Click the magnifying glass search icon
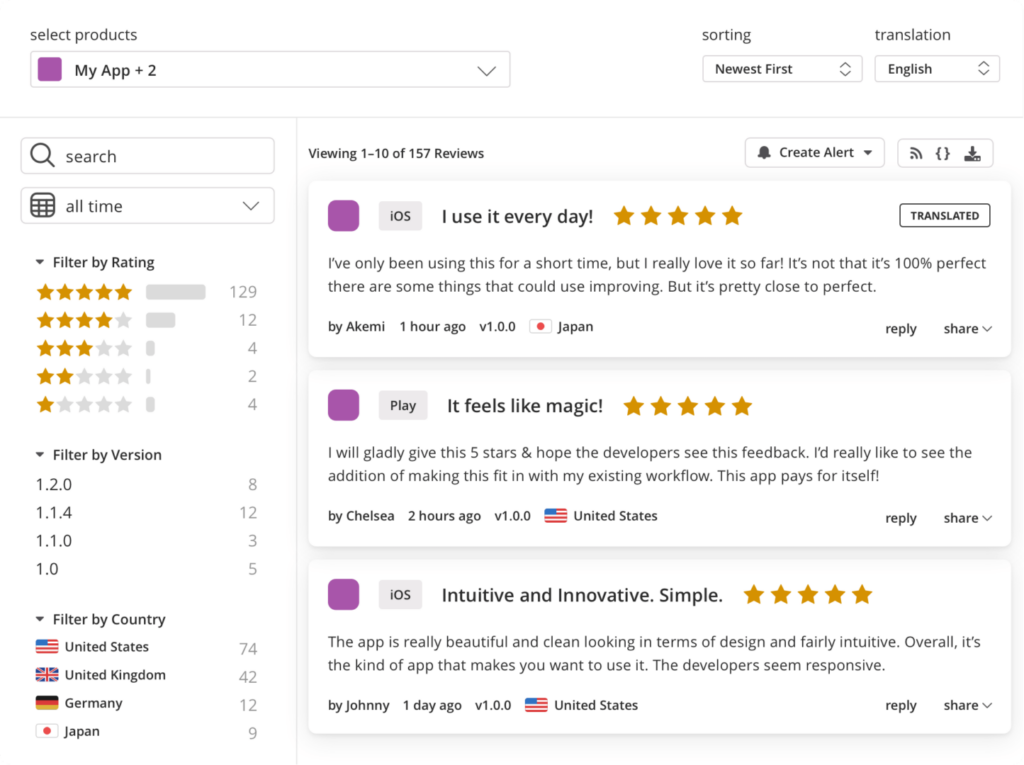This screenshot has width=1024, height=765. 42,156
